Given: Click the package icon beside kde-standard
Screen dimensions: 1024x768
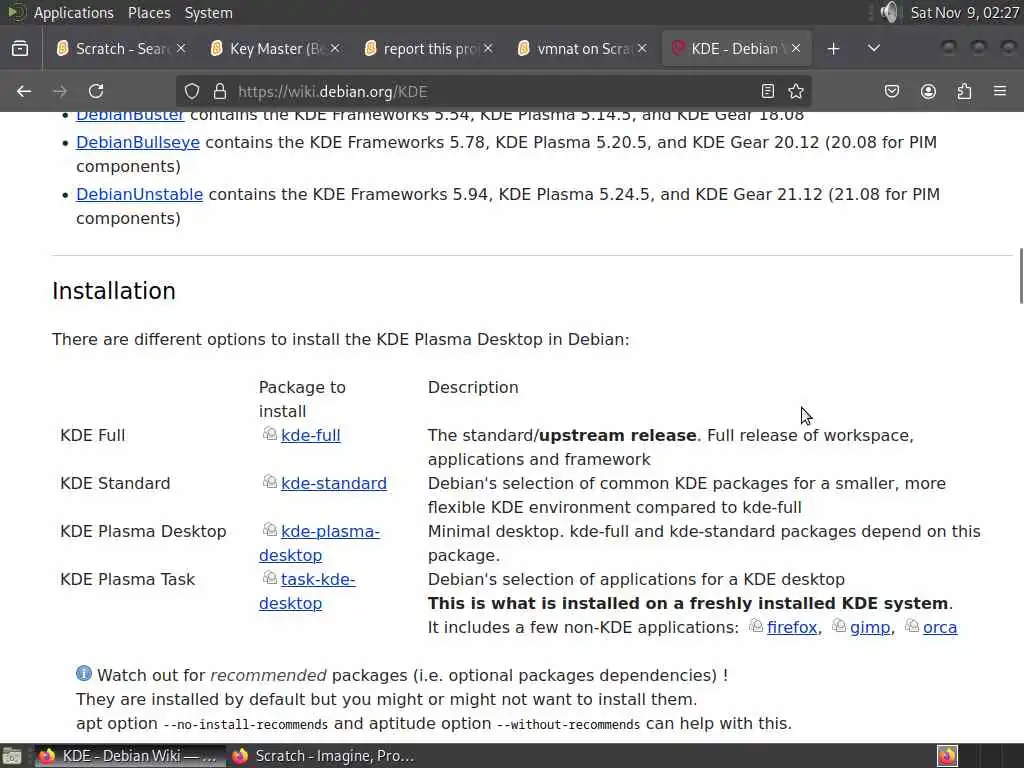Looking at the screenshot, I should pos(270,481).
